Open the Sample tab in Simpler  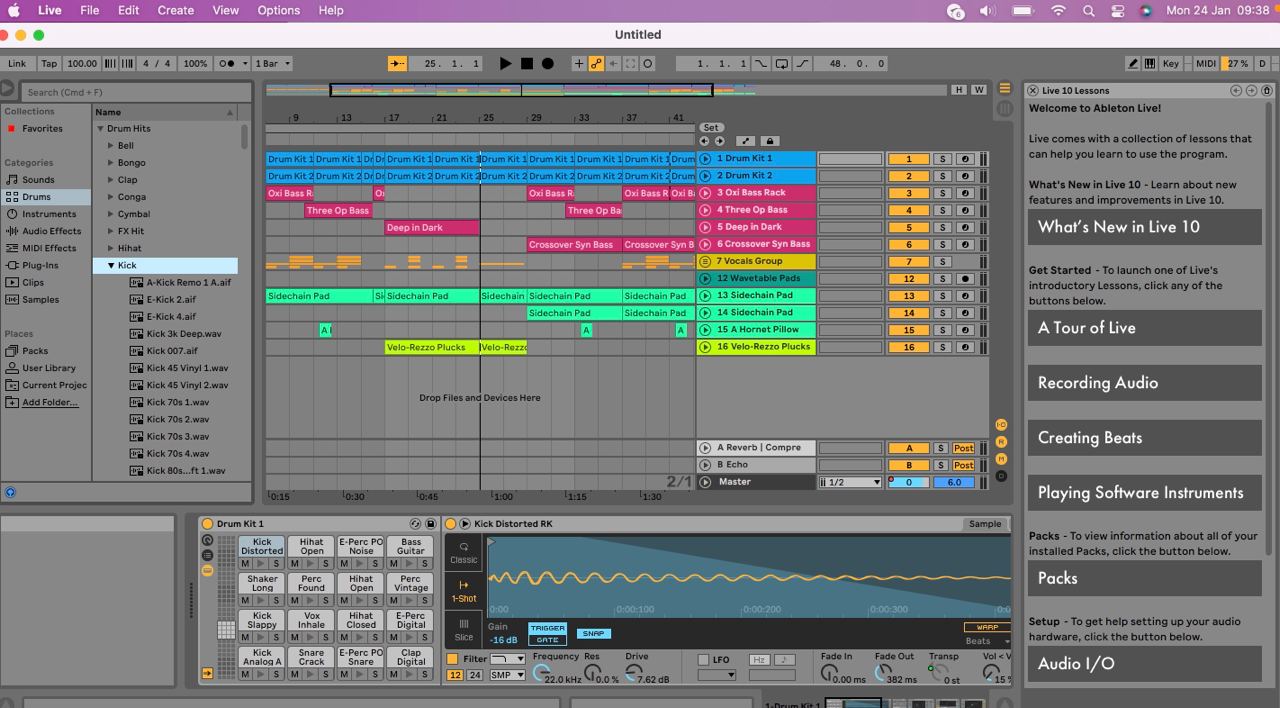(985, 524)
